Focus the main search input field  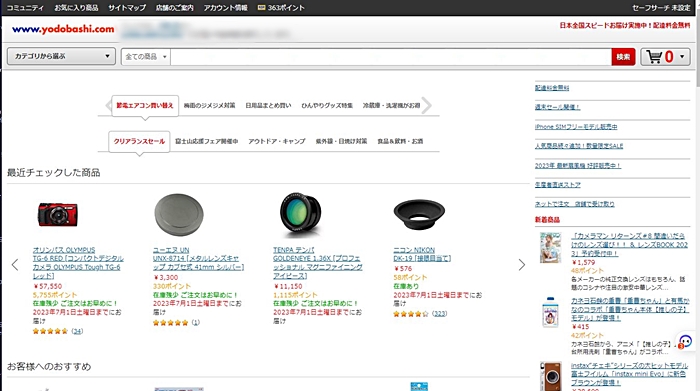391,57
